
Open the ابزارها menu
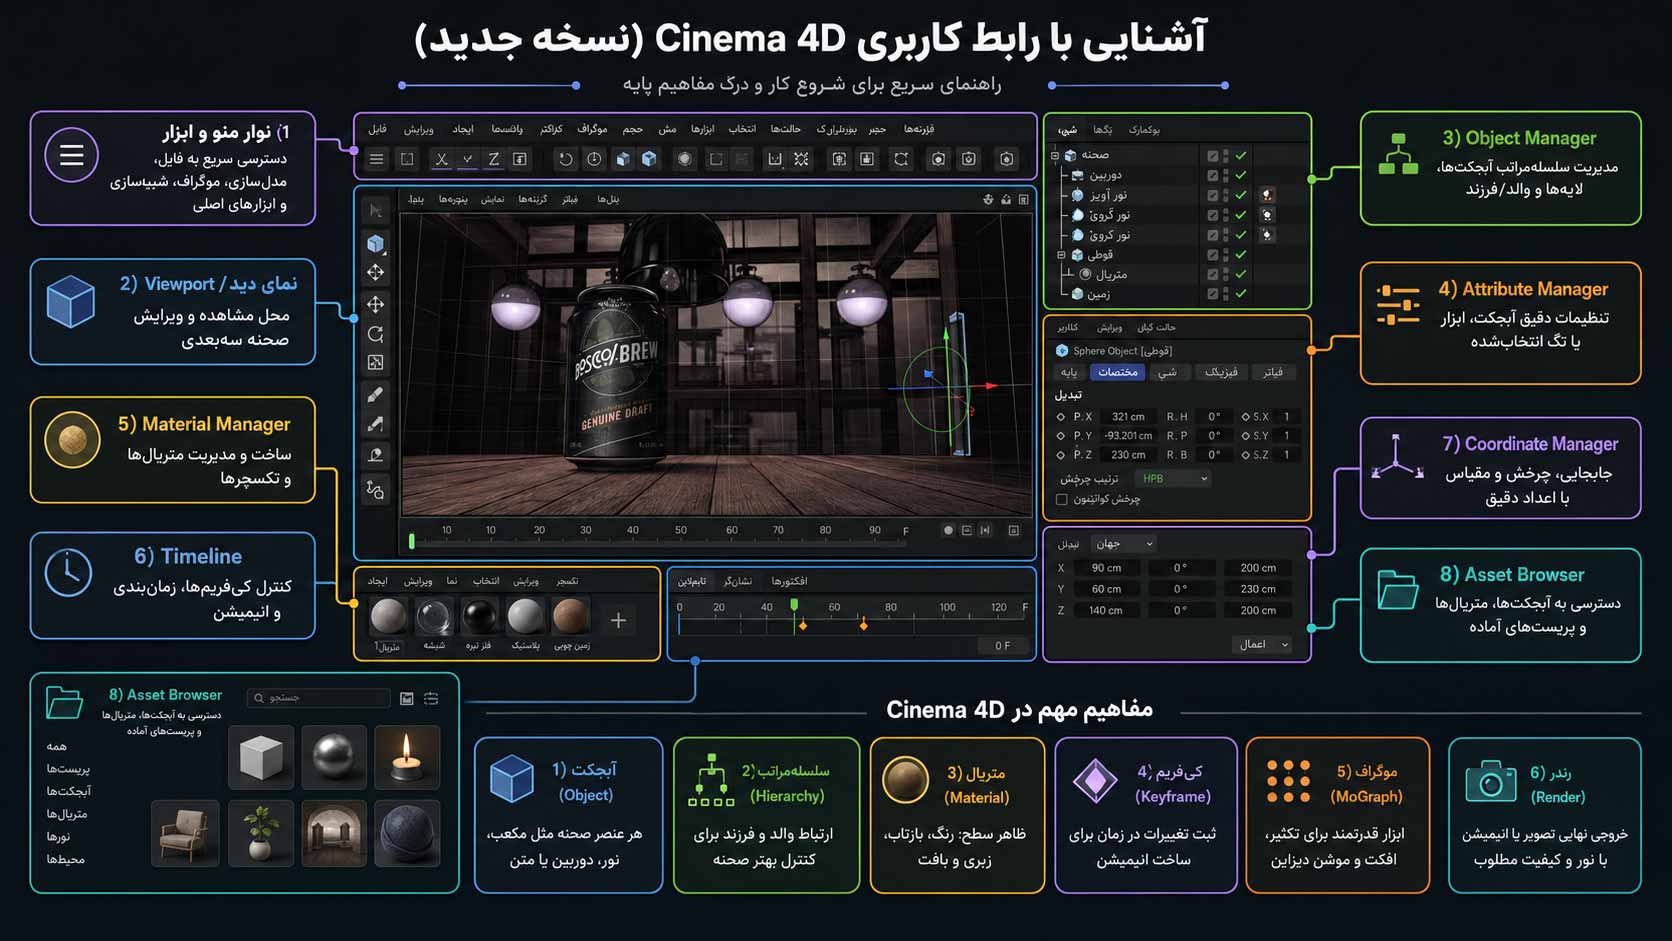point(702,129)
